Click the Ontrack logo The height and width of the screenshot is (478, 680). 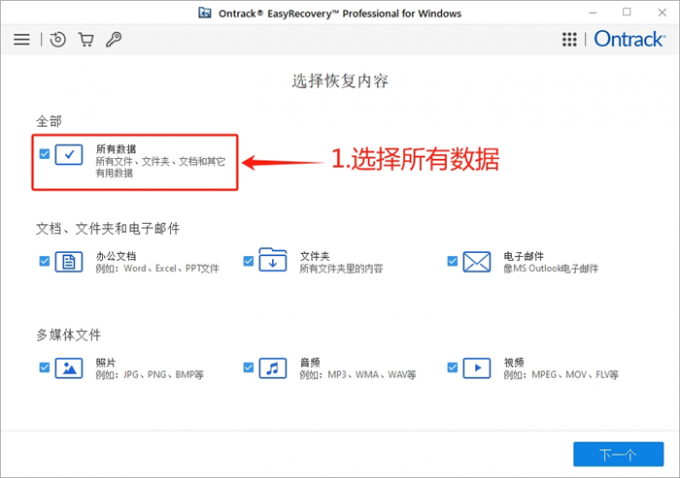pyautogui.click(x=629, y=39)
